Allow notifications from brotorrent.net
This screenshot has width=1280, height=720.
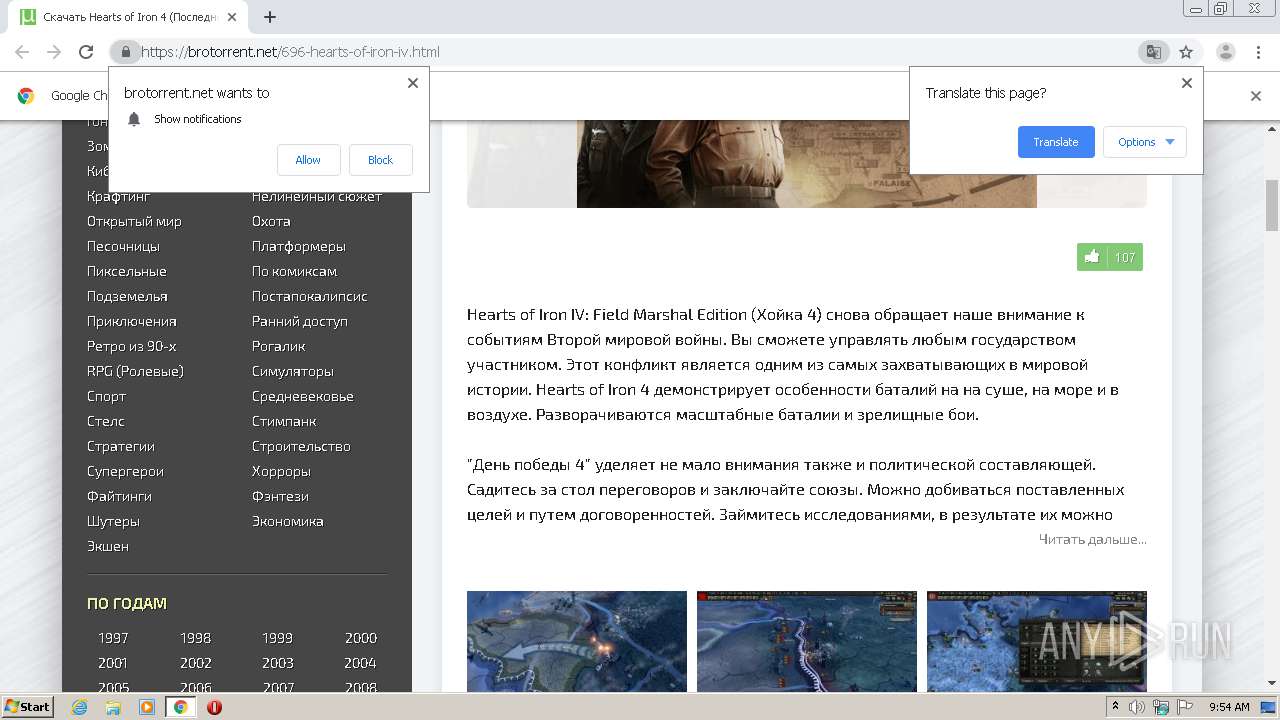[308, 160]
